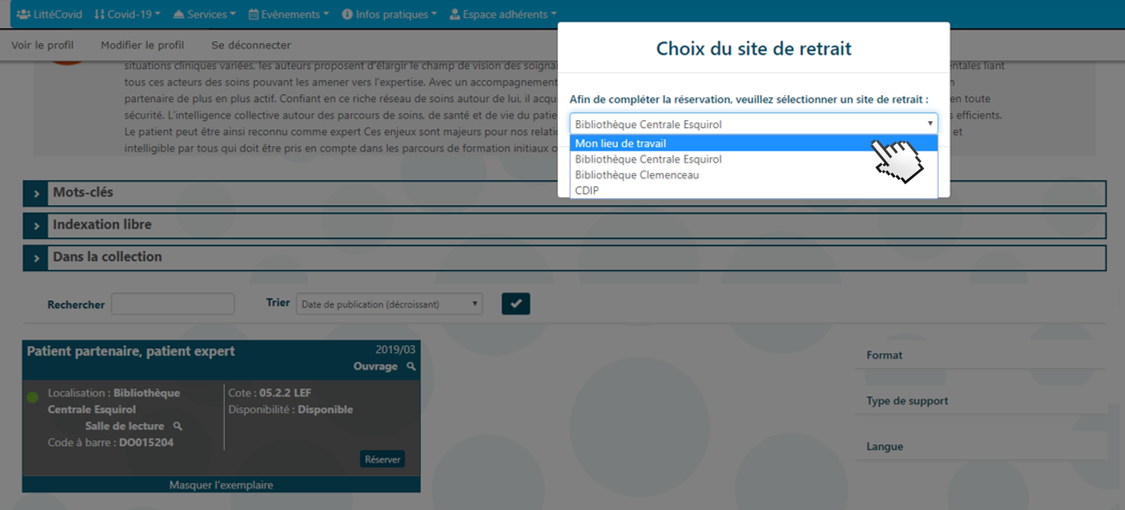Click the green availability status dot
The height and width of the screenshot is (510, 1125).
pyautogui.click(x=32, y=397)
